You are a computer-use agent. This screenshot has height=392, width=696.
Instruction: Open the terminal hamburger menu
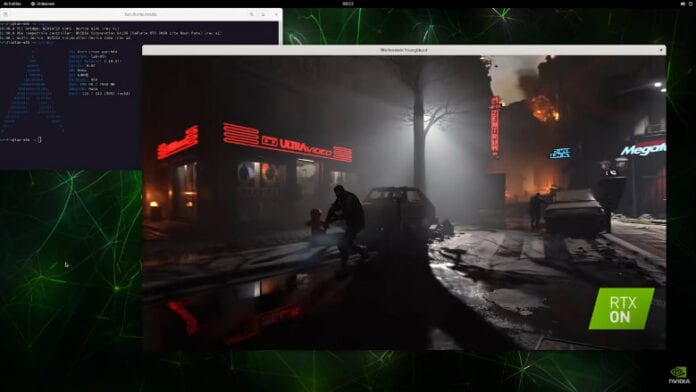[263, 14]
